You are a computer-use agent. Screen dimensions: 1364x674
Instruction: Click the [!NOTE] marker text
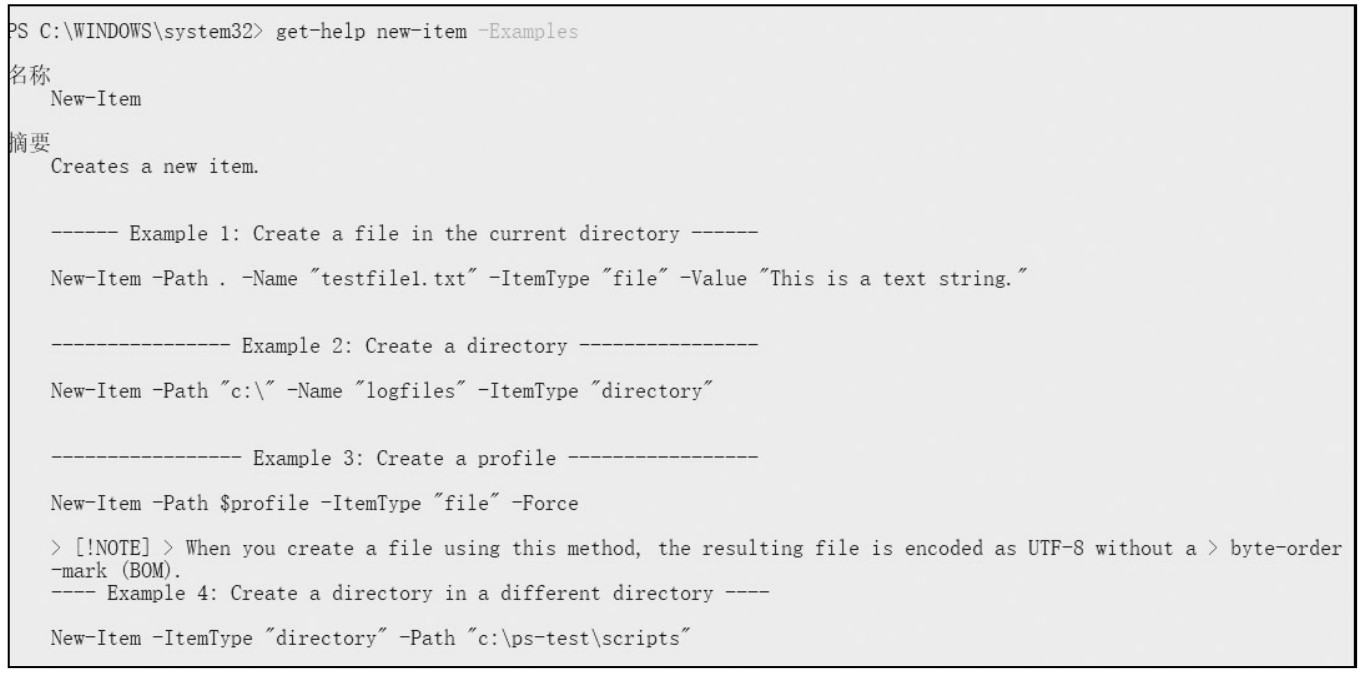pyautogui.click(x=108, y=548)
